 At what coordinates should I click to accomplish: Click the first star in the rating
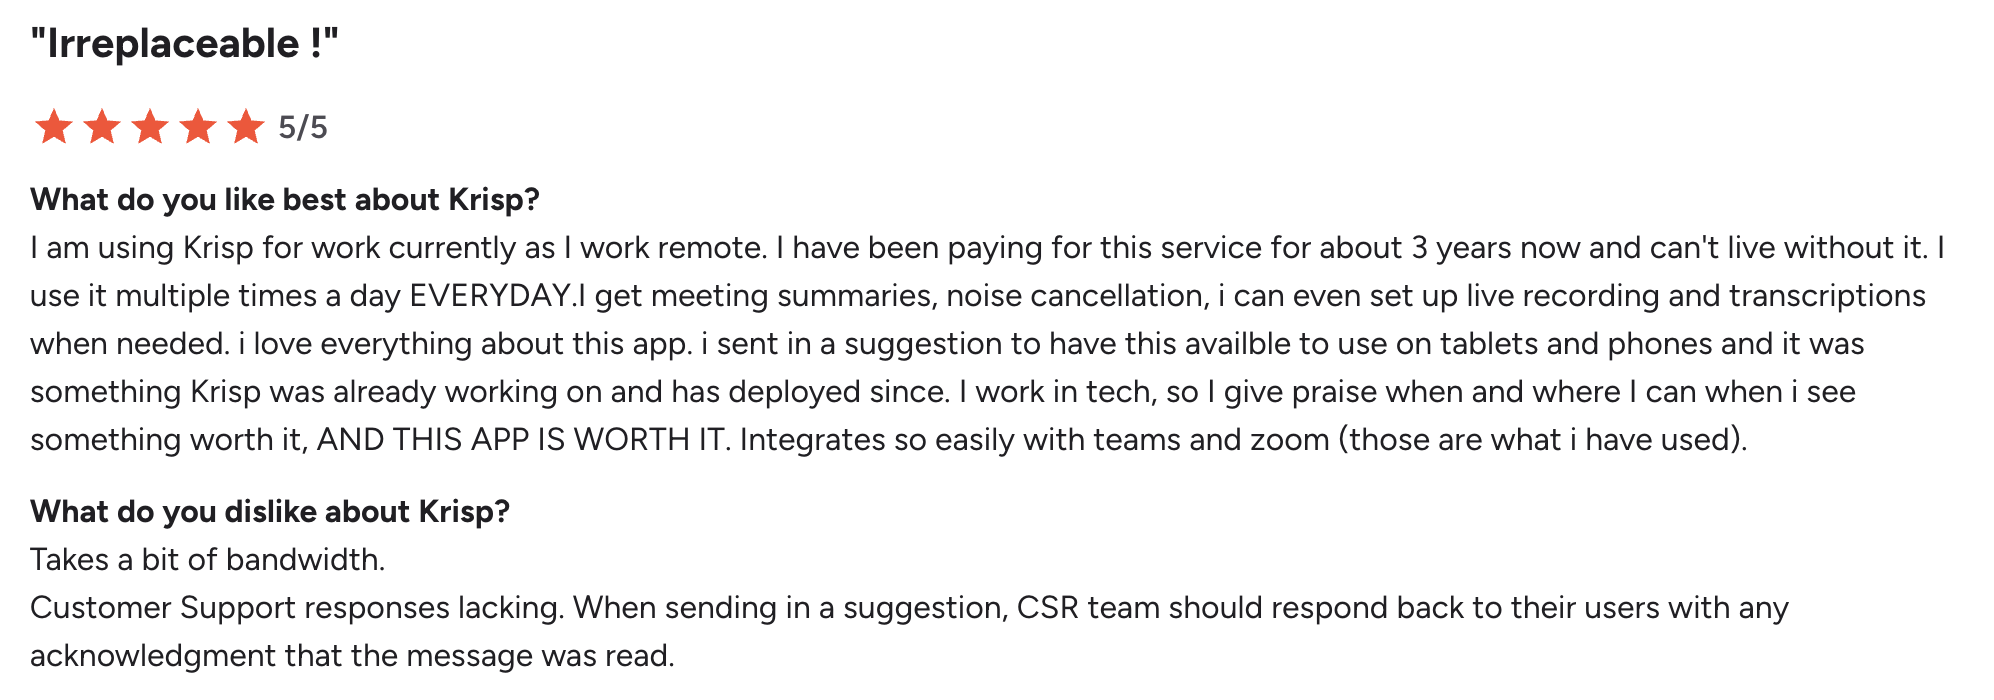(x=53, y=128)
